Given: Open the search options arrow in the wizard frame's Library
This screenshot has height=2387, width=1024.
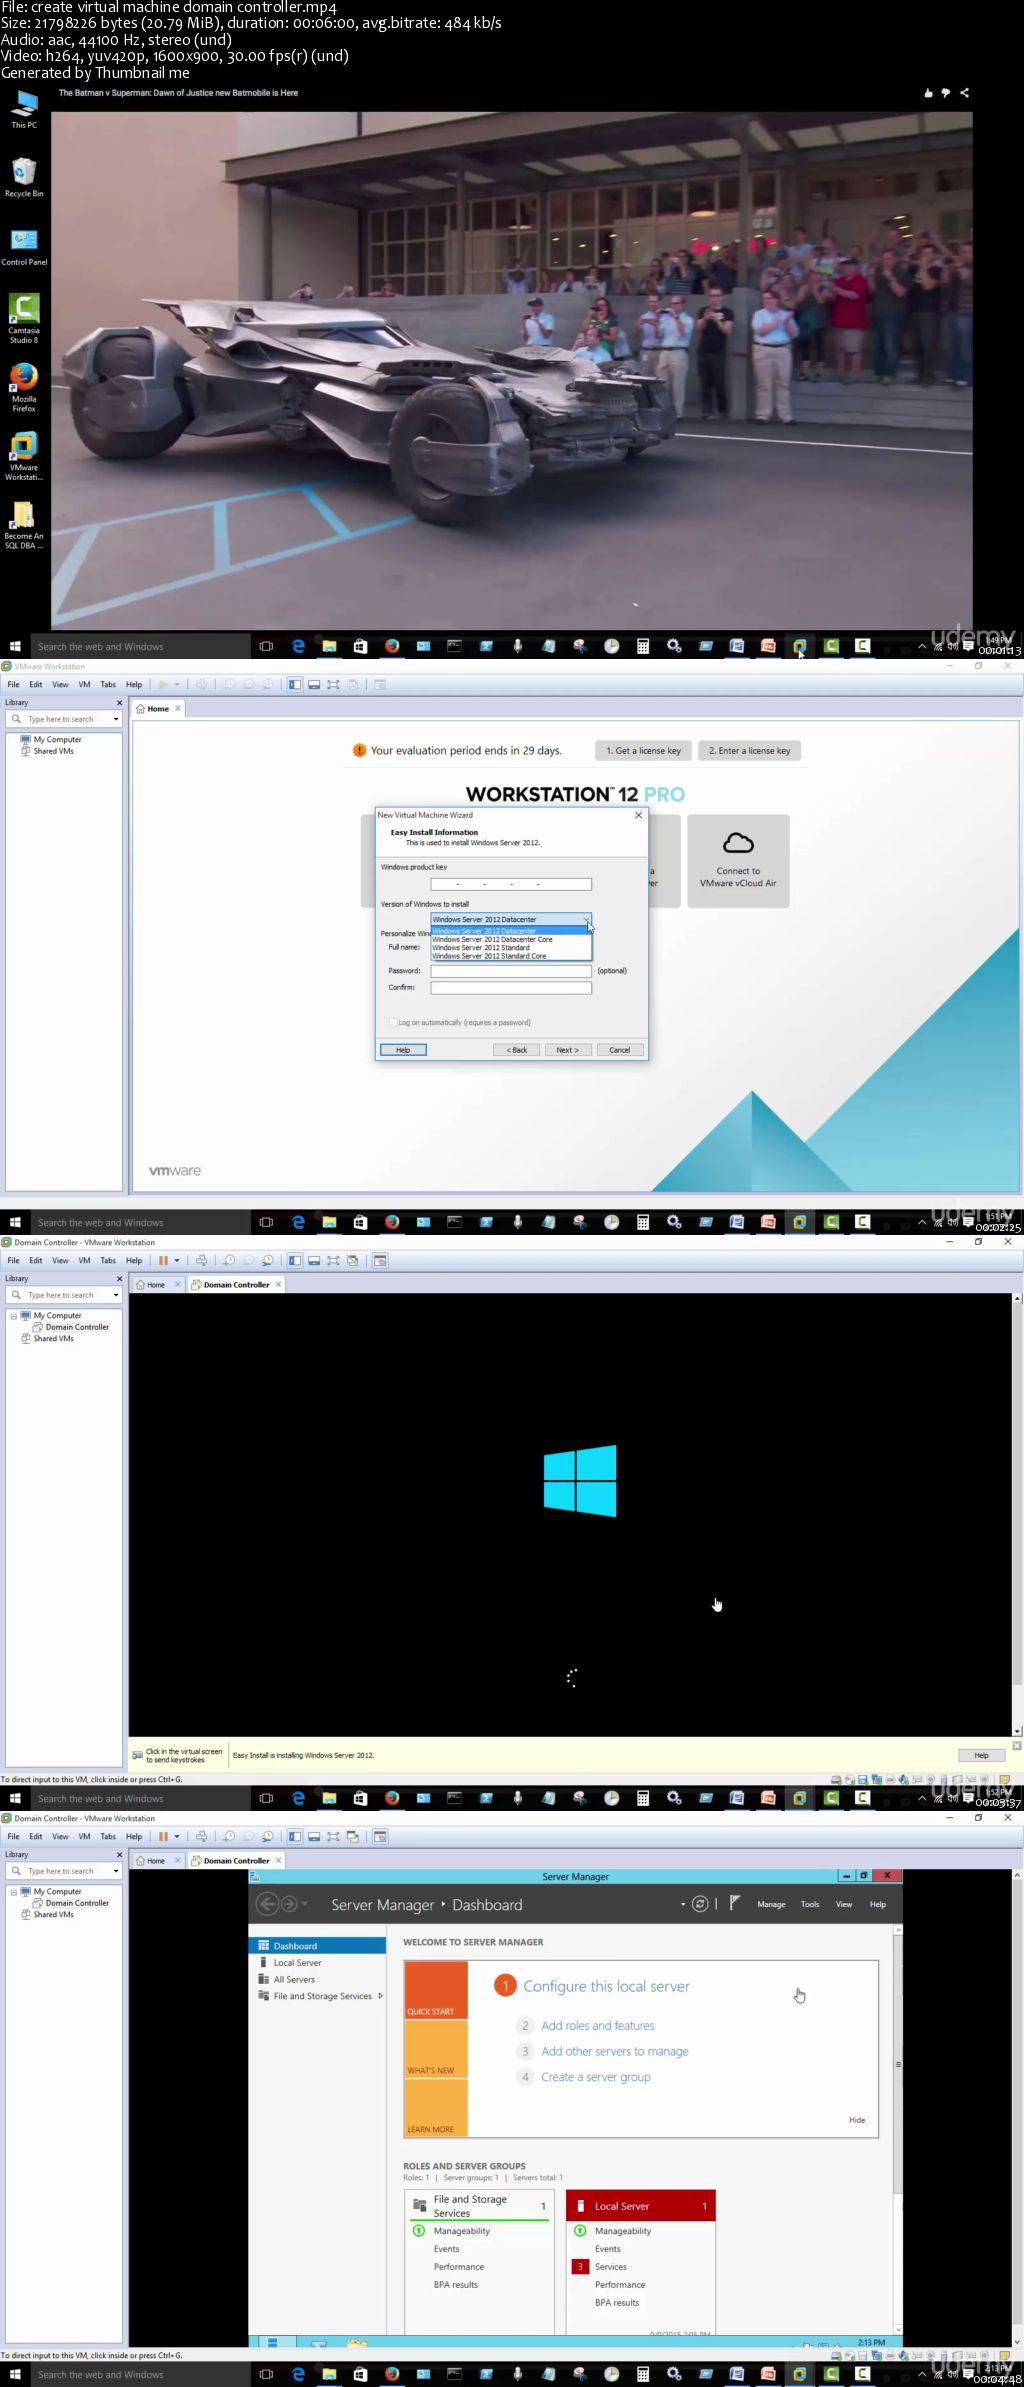Looking at the screenshot, I should pos(116,719).
